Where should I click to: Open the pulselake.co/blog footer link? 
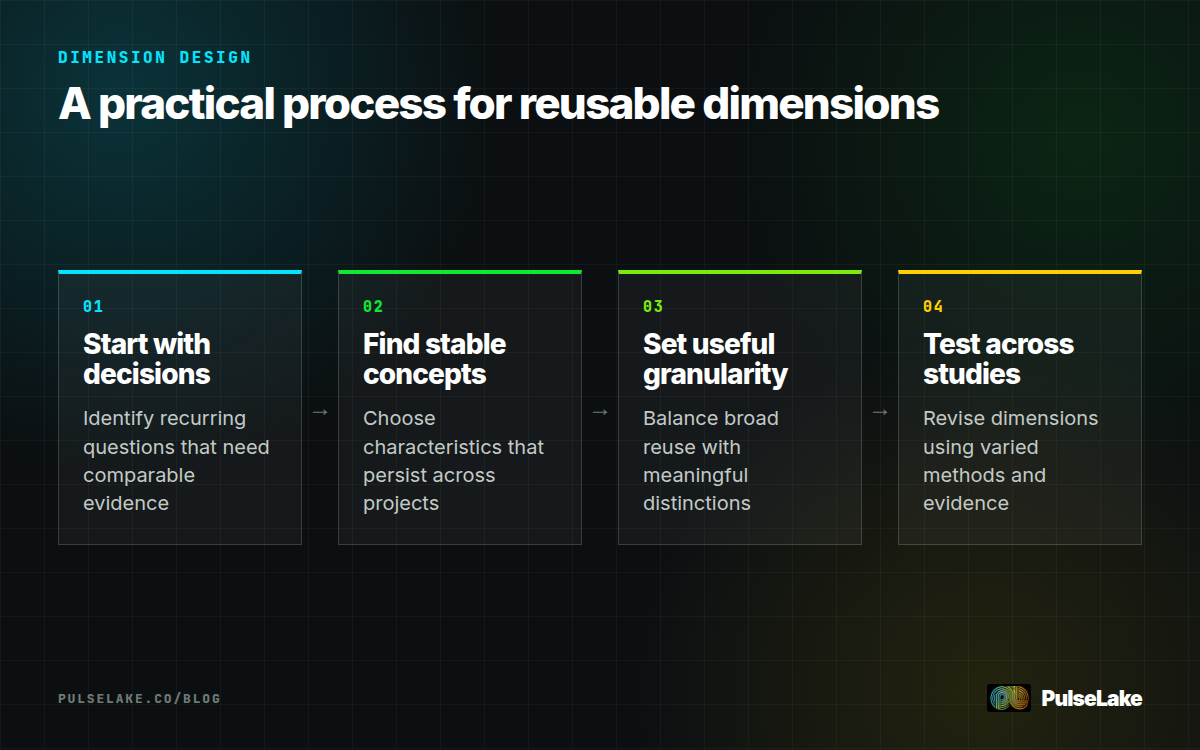tap(139, 698)
